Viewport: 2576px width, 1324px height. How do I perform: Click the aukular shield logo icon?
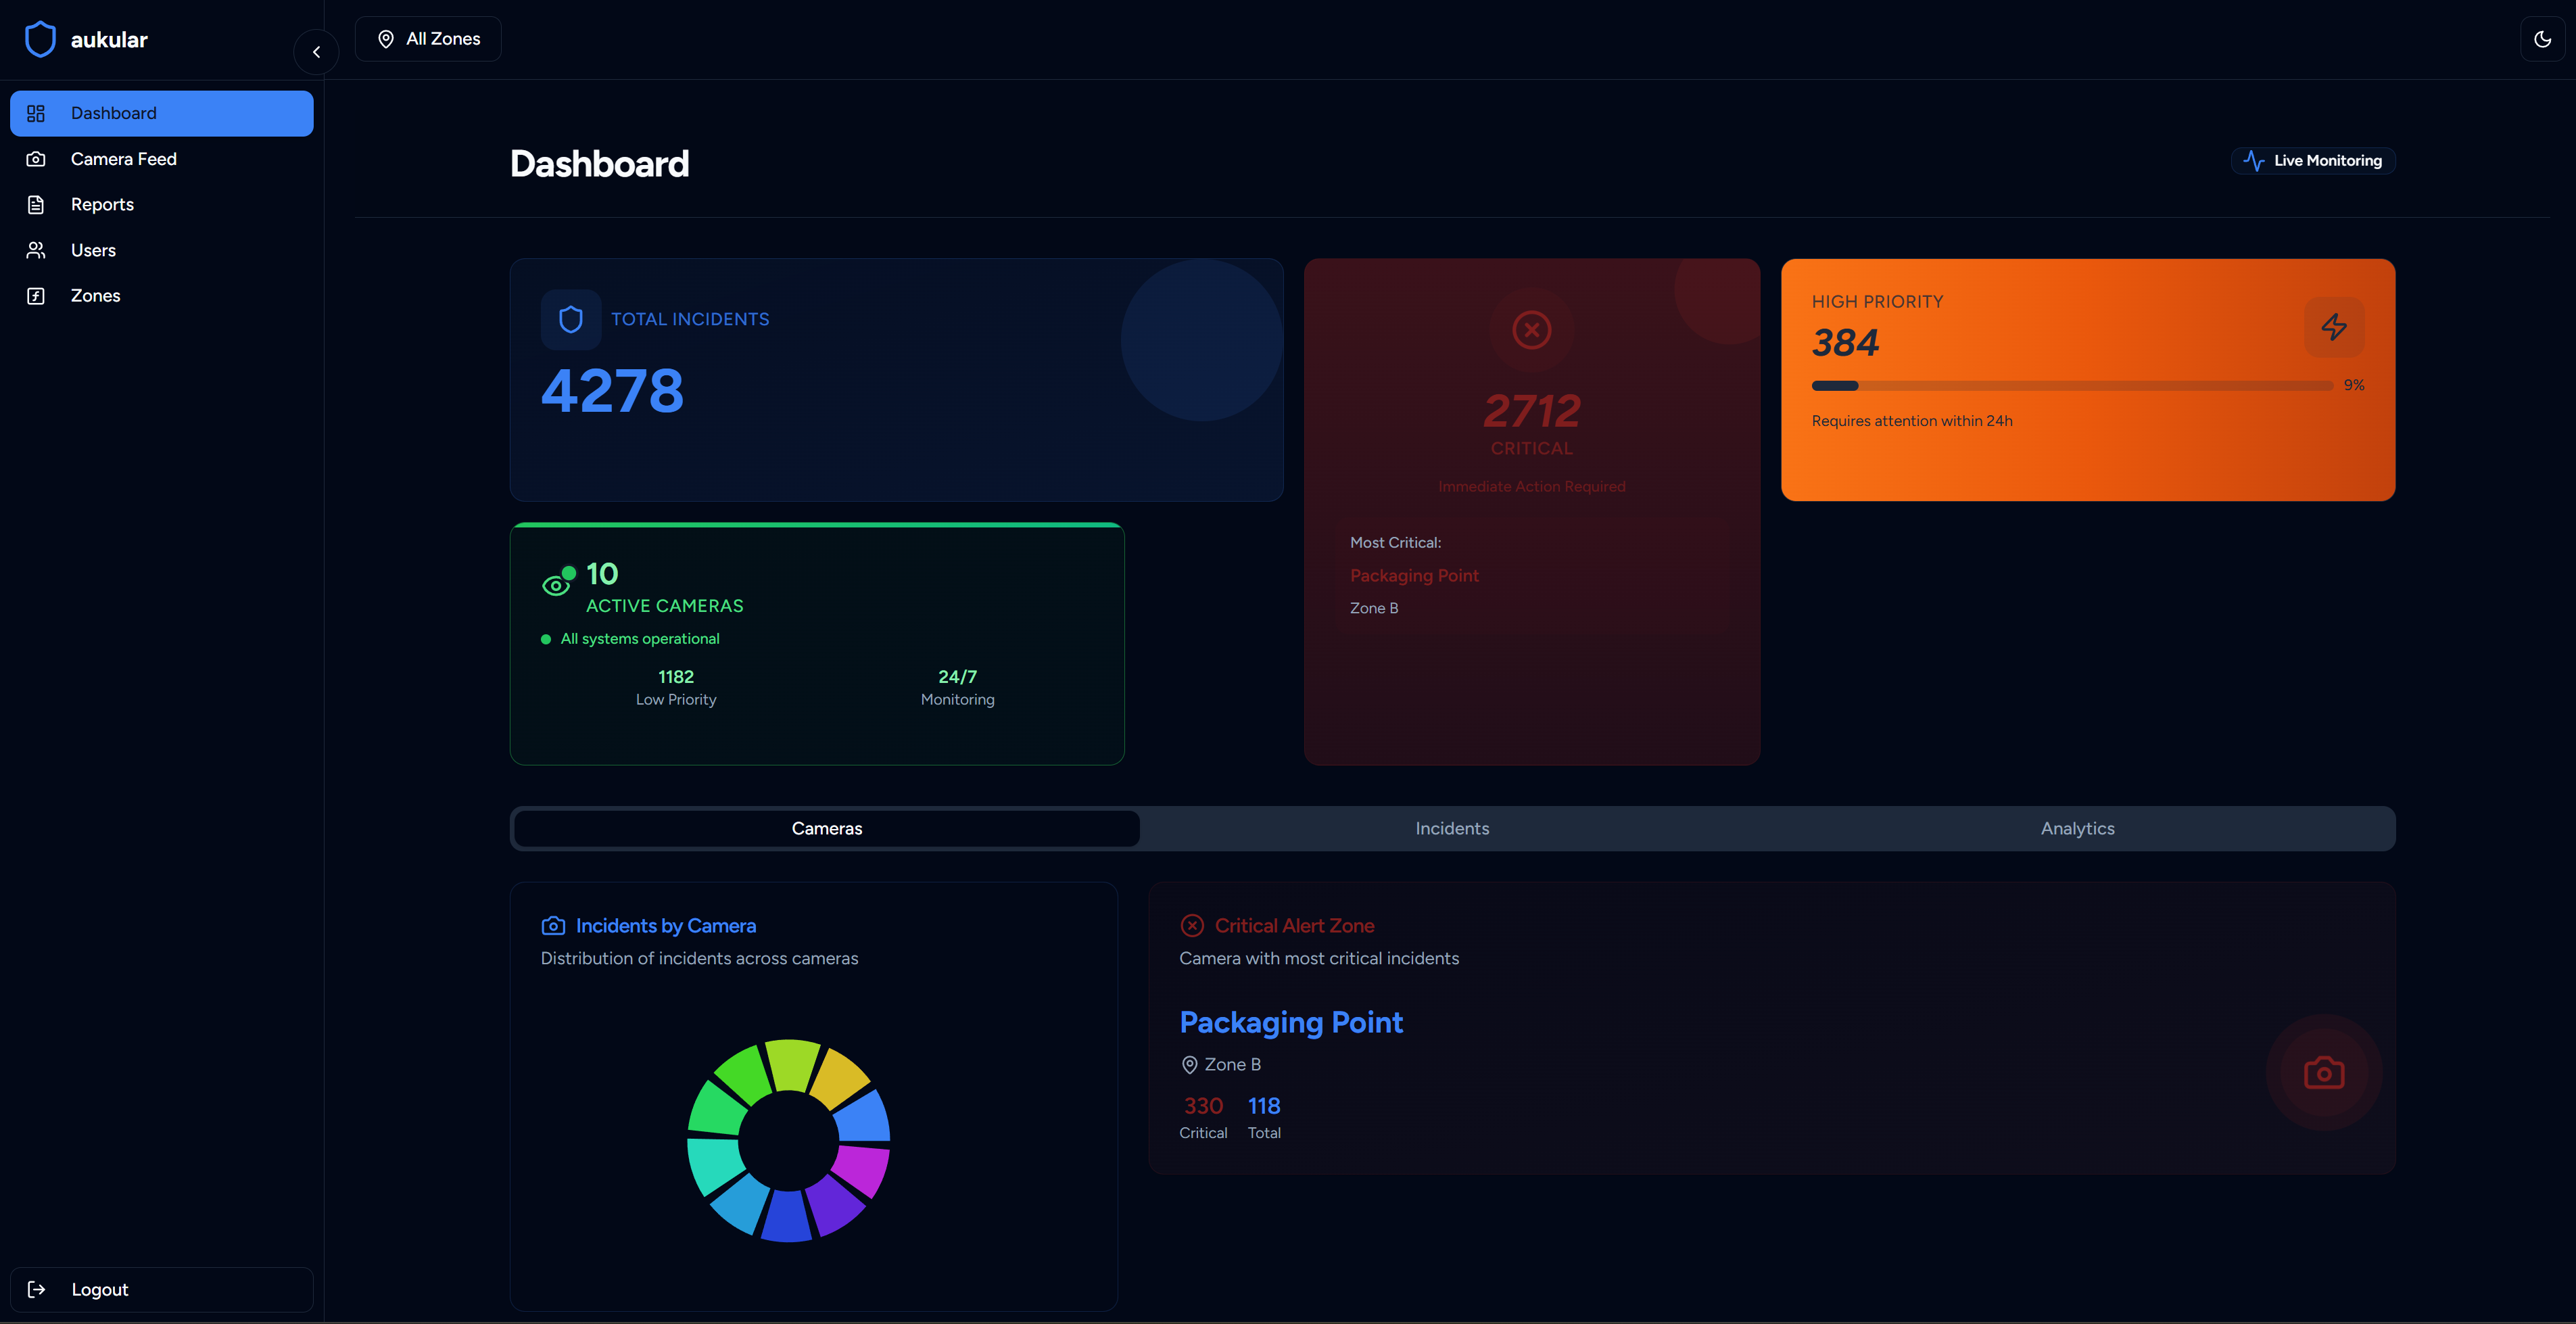40,40
